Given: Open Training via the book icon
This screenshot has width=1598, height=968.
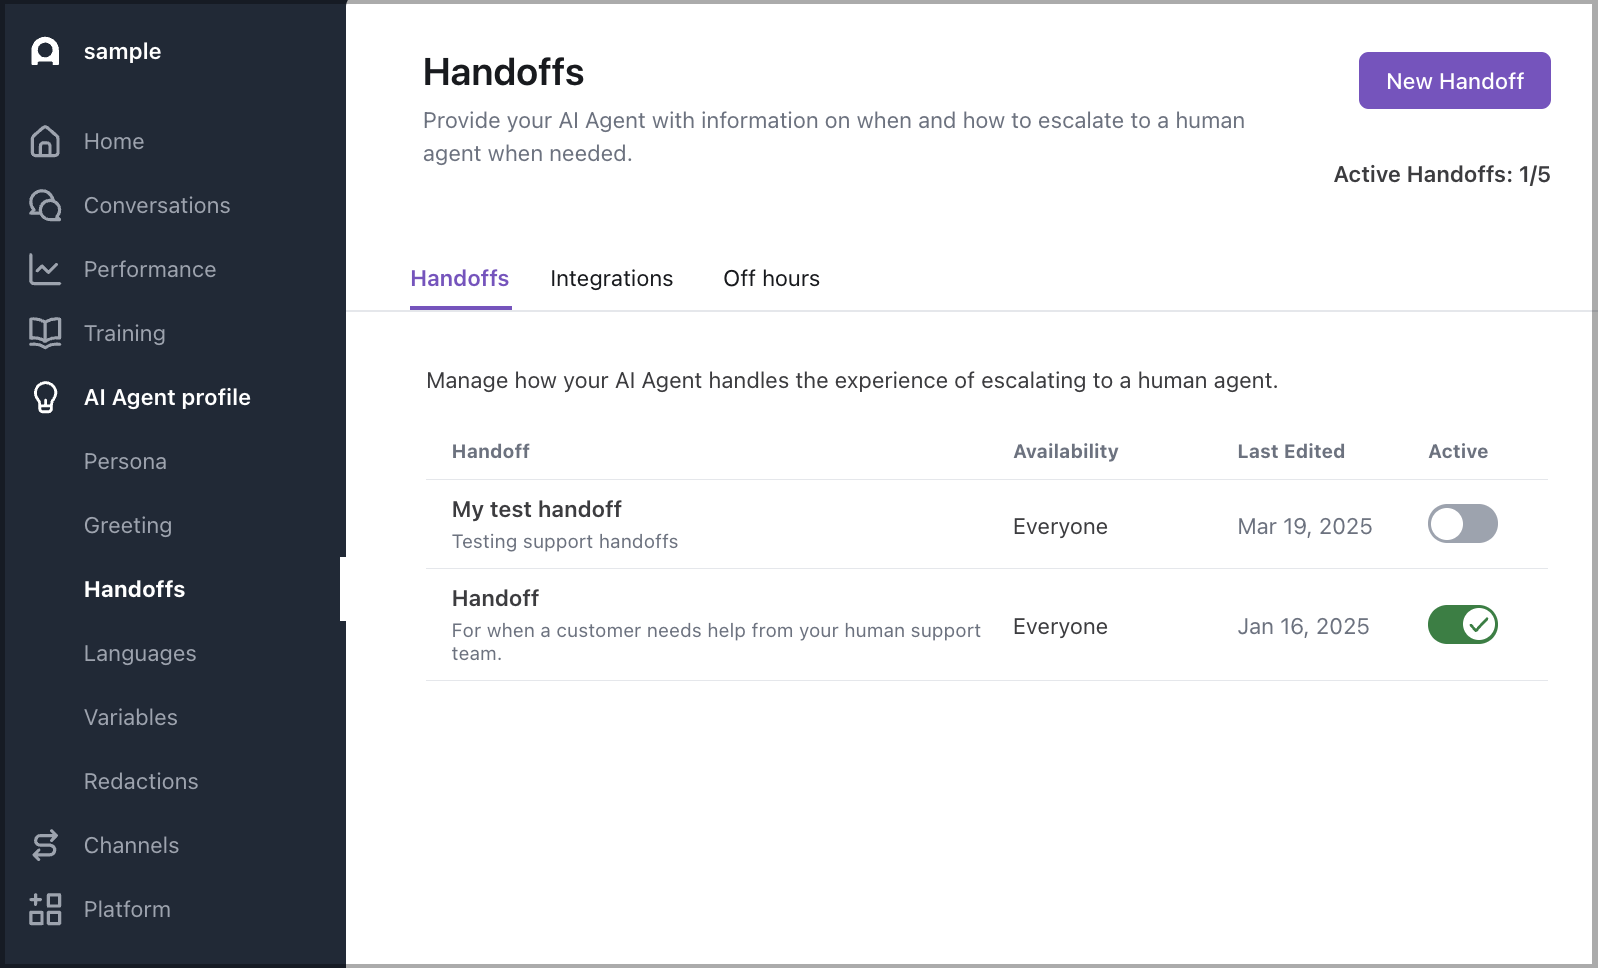Looking at the screenshot, I should (44, 333).
